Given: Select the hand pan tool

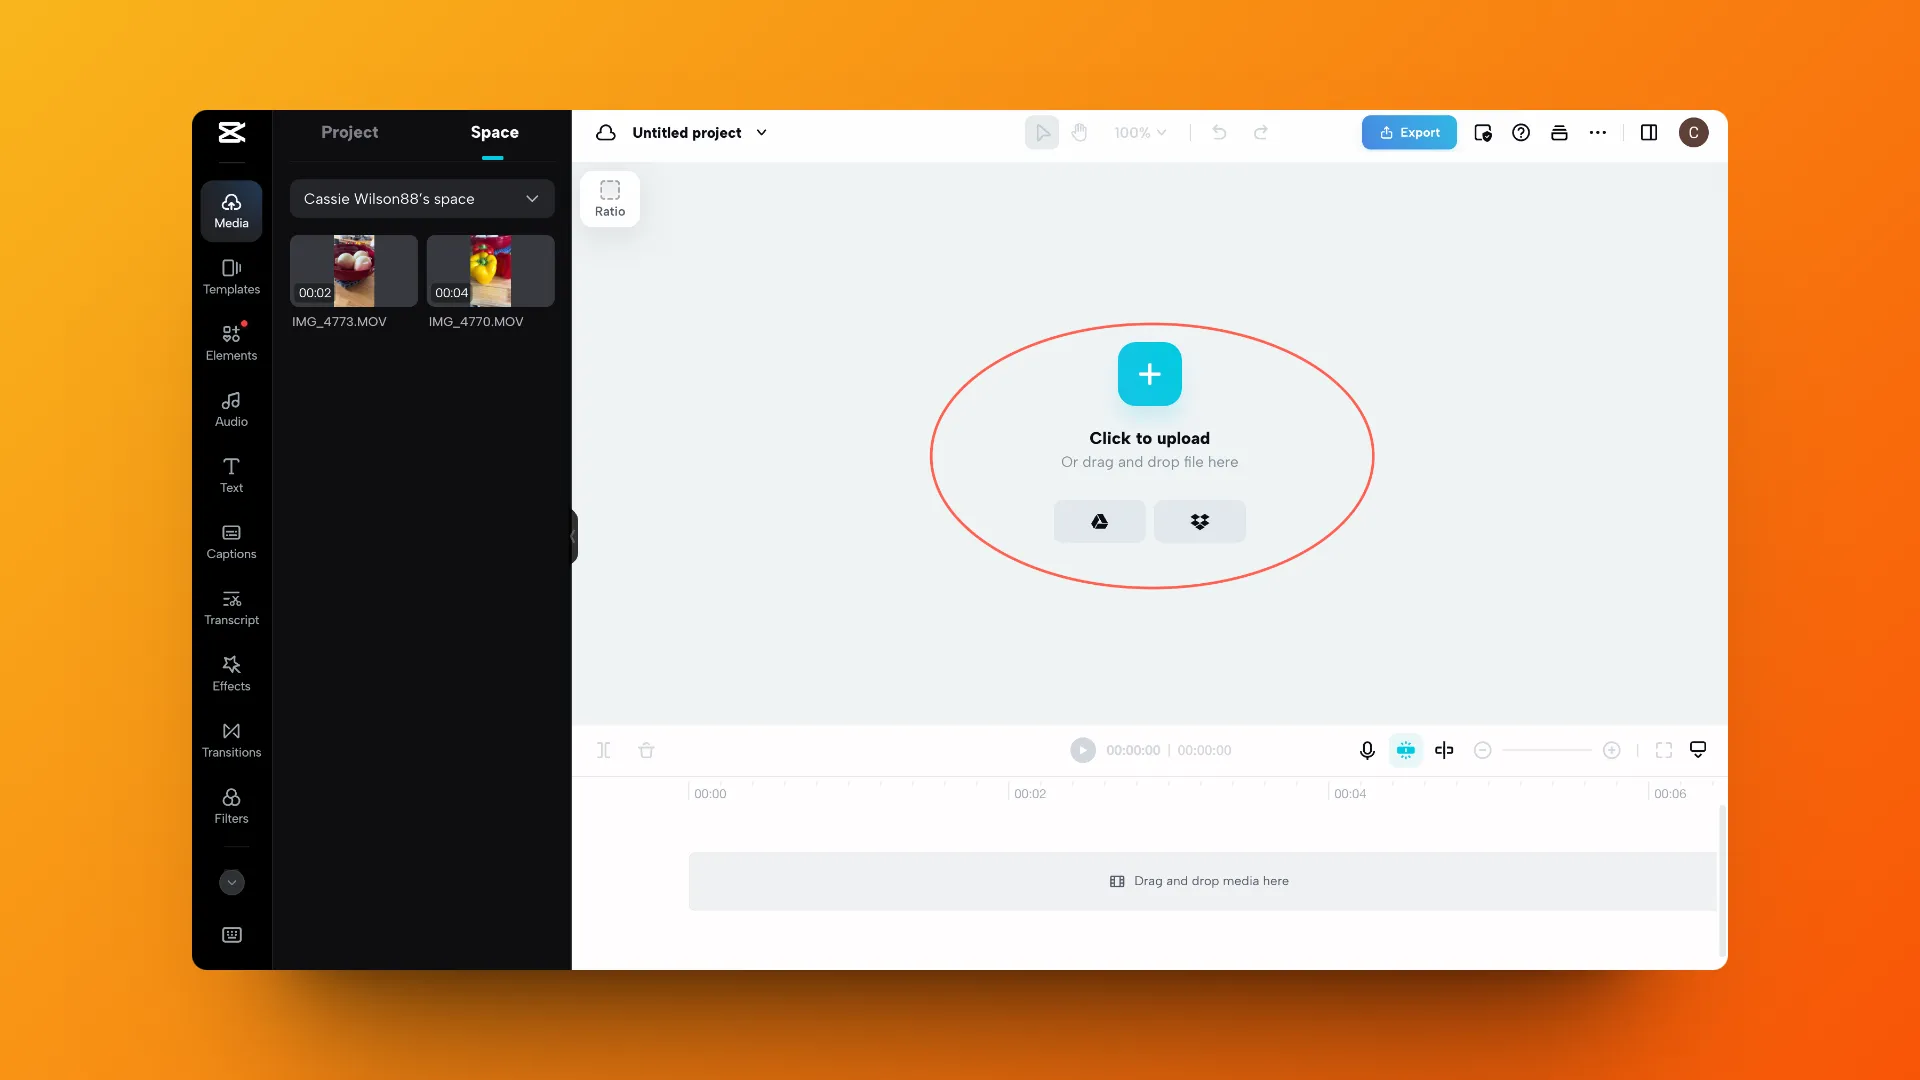Looking at the screenshot, I should coord(1080,132).
